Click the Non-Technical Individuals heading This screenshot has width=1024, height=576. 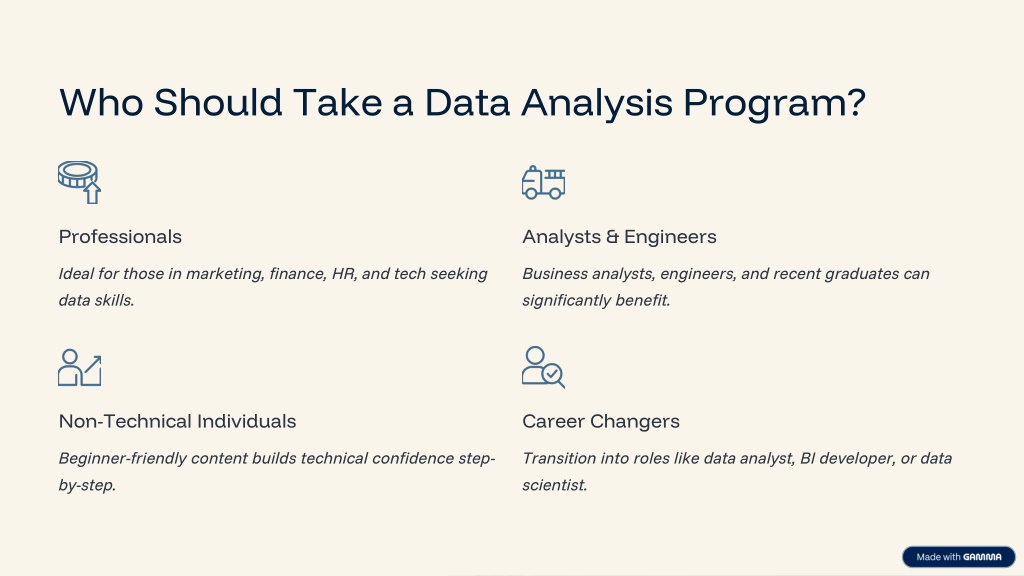pos(178,421)
